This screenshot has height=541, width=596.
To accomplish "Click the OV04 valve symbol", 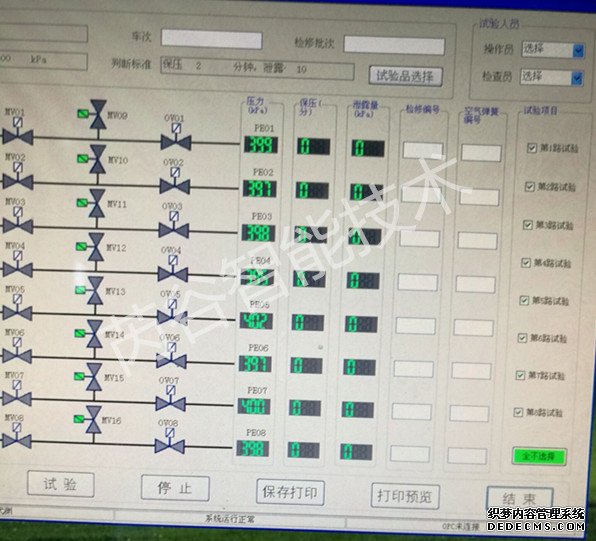I will click(173, 270).
